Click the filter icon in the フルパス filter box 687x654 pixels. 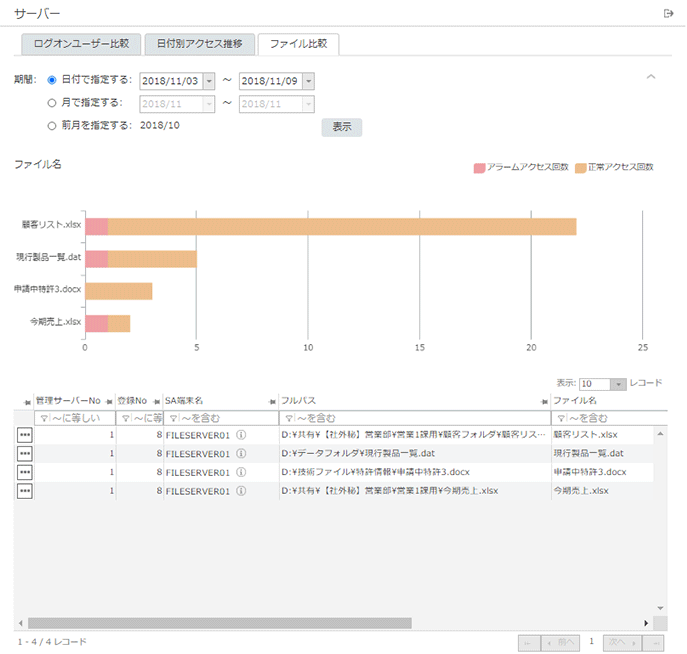click(288, 418)
